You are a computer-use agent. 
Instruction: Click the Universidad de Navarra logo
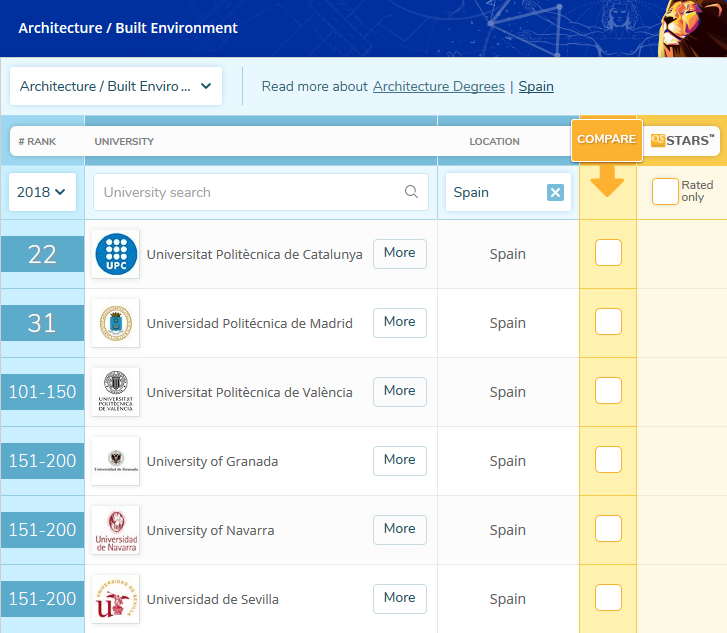coord(116,530)
